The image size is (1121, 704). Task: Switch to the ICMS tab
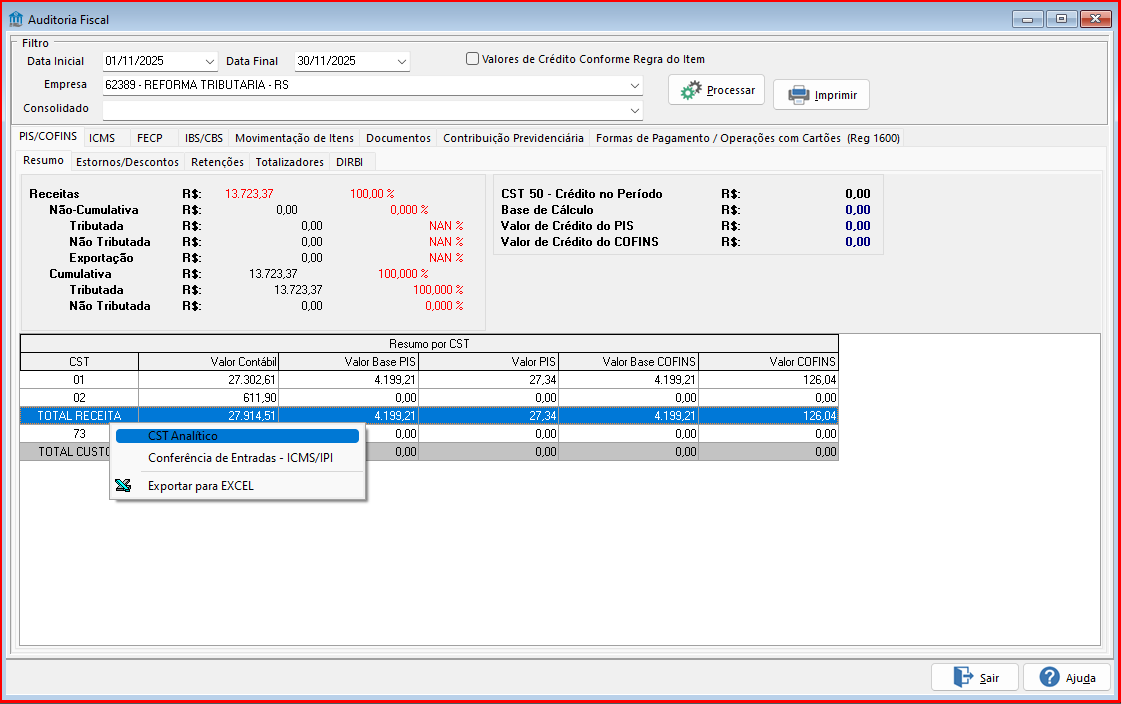click(102, 138)
